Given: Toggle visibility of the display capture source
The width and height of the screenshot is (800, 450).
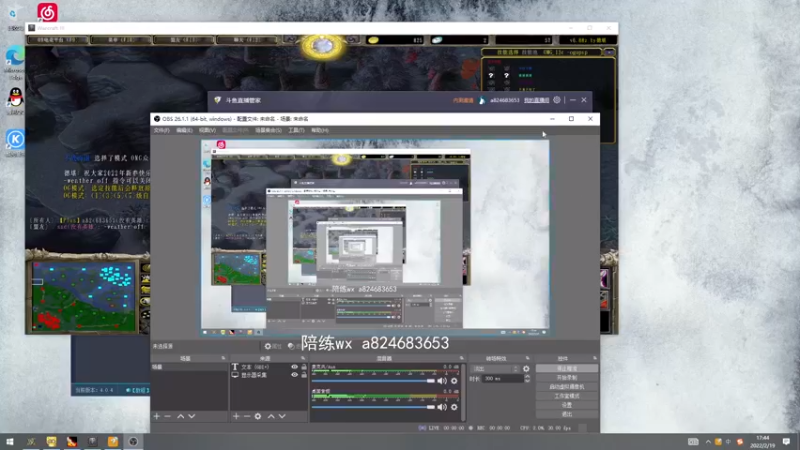Looking at the screenshot, I should 294,375.
